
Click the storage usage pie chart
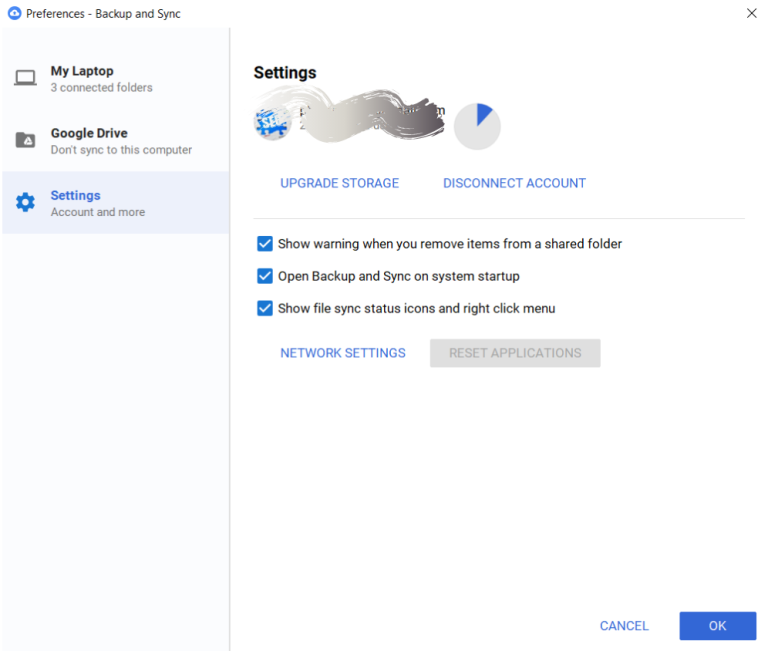[477, 126]
